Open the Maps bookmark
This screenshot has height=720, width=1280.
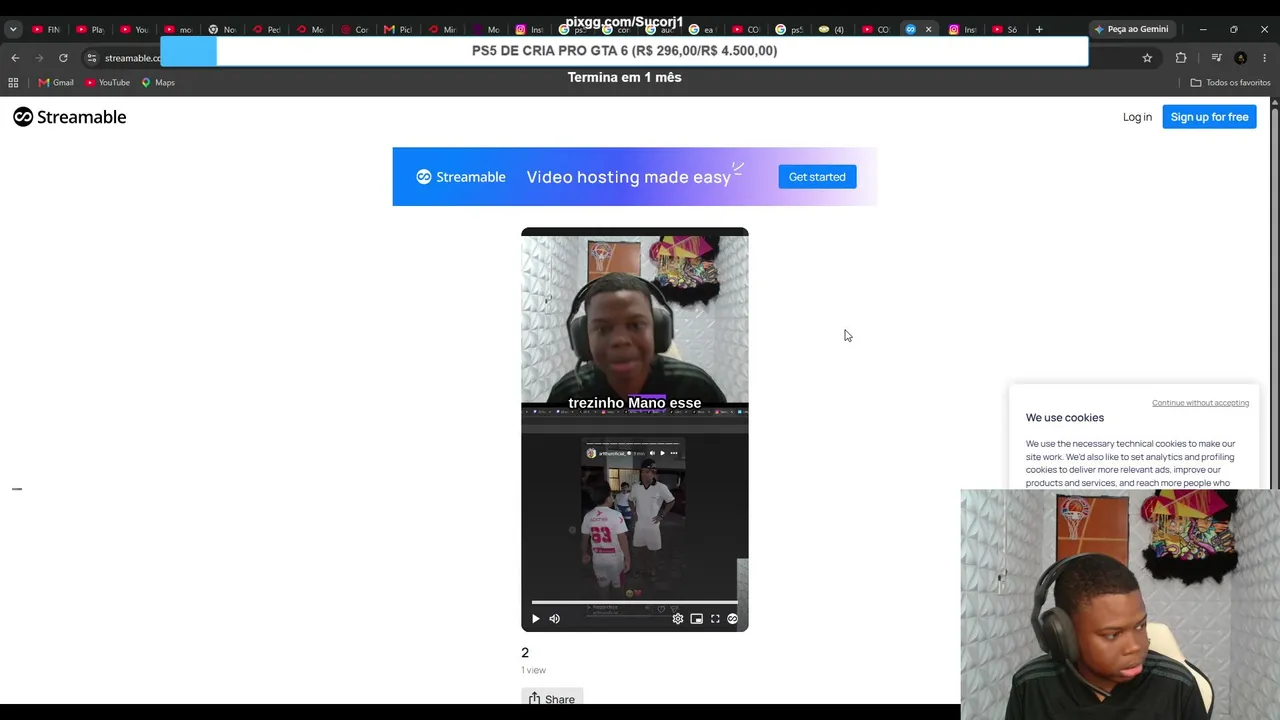click(158, 83)
